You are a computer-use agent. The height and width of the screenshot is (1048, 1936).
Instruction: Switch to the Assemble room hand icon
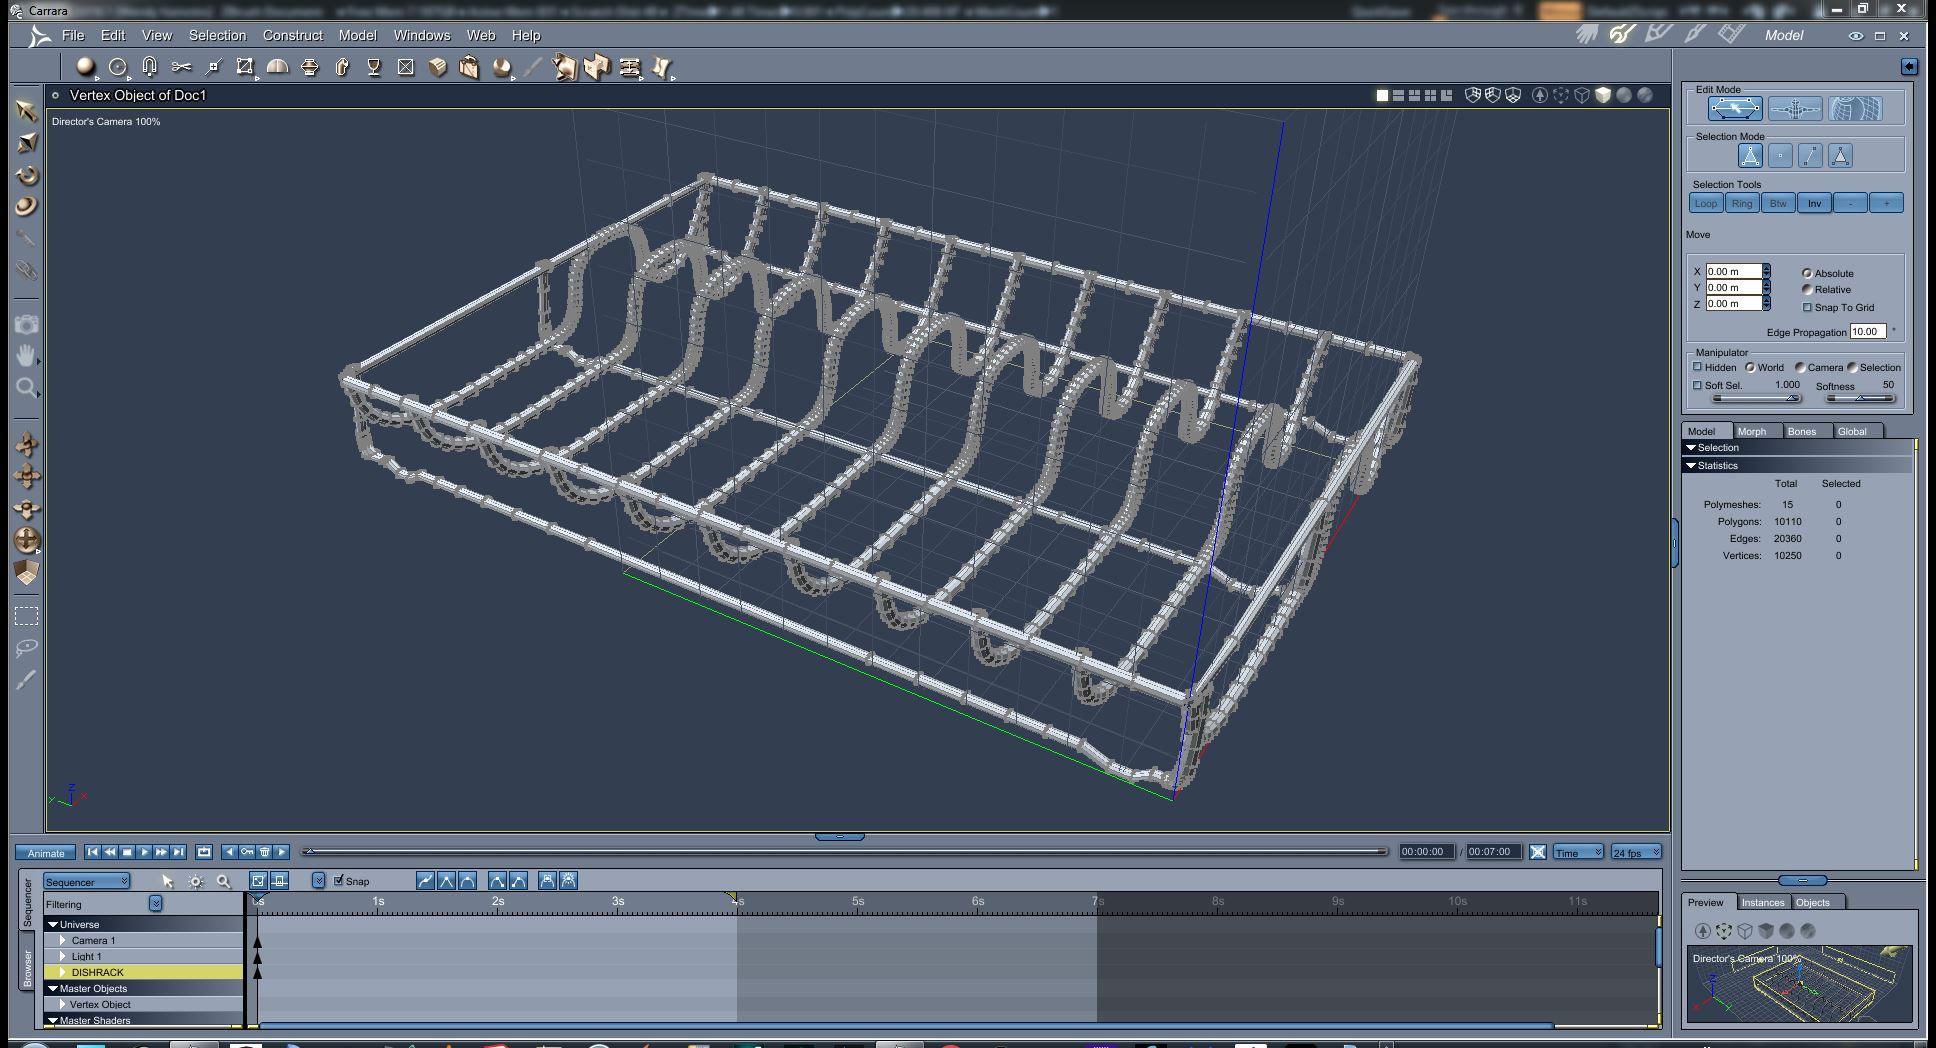1587,35
